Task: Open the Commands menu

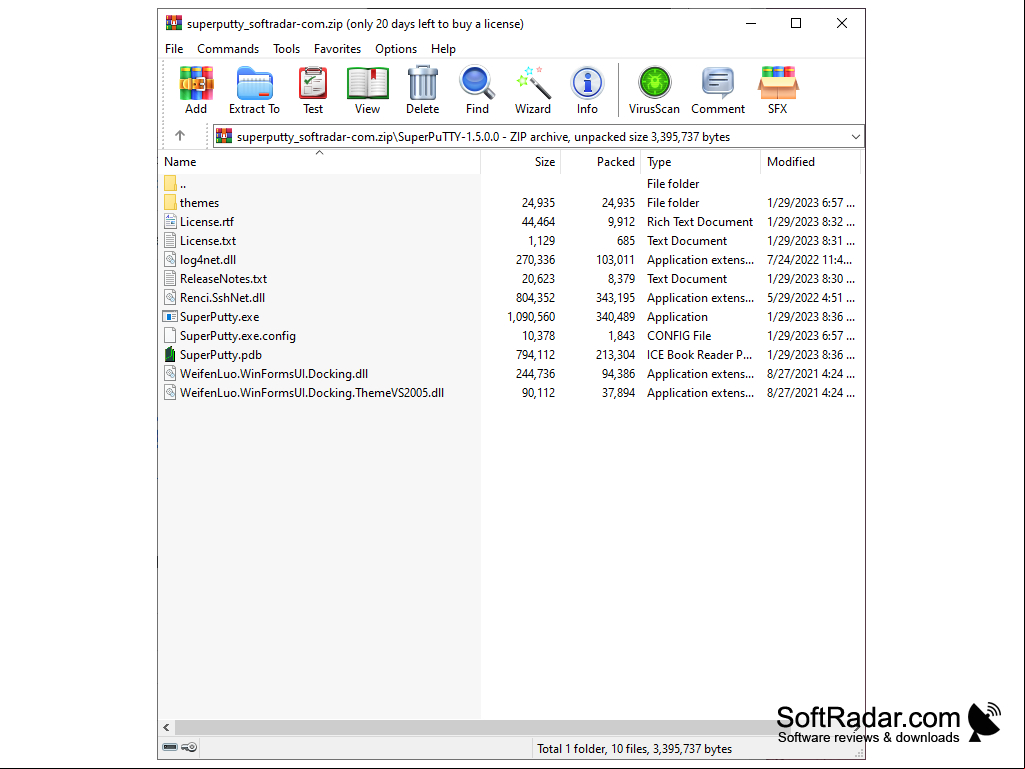Action: [228, 49]
